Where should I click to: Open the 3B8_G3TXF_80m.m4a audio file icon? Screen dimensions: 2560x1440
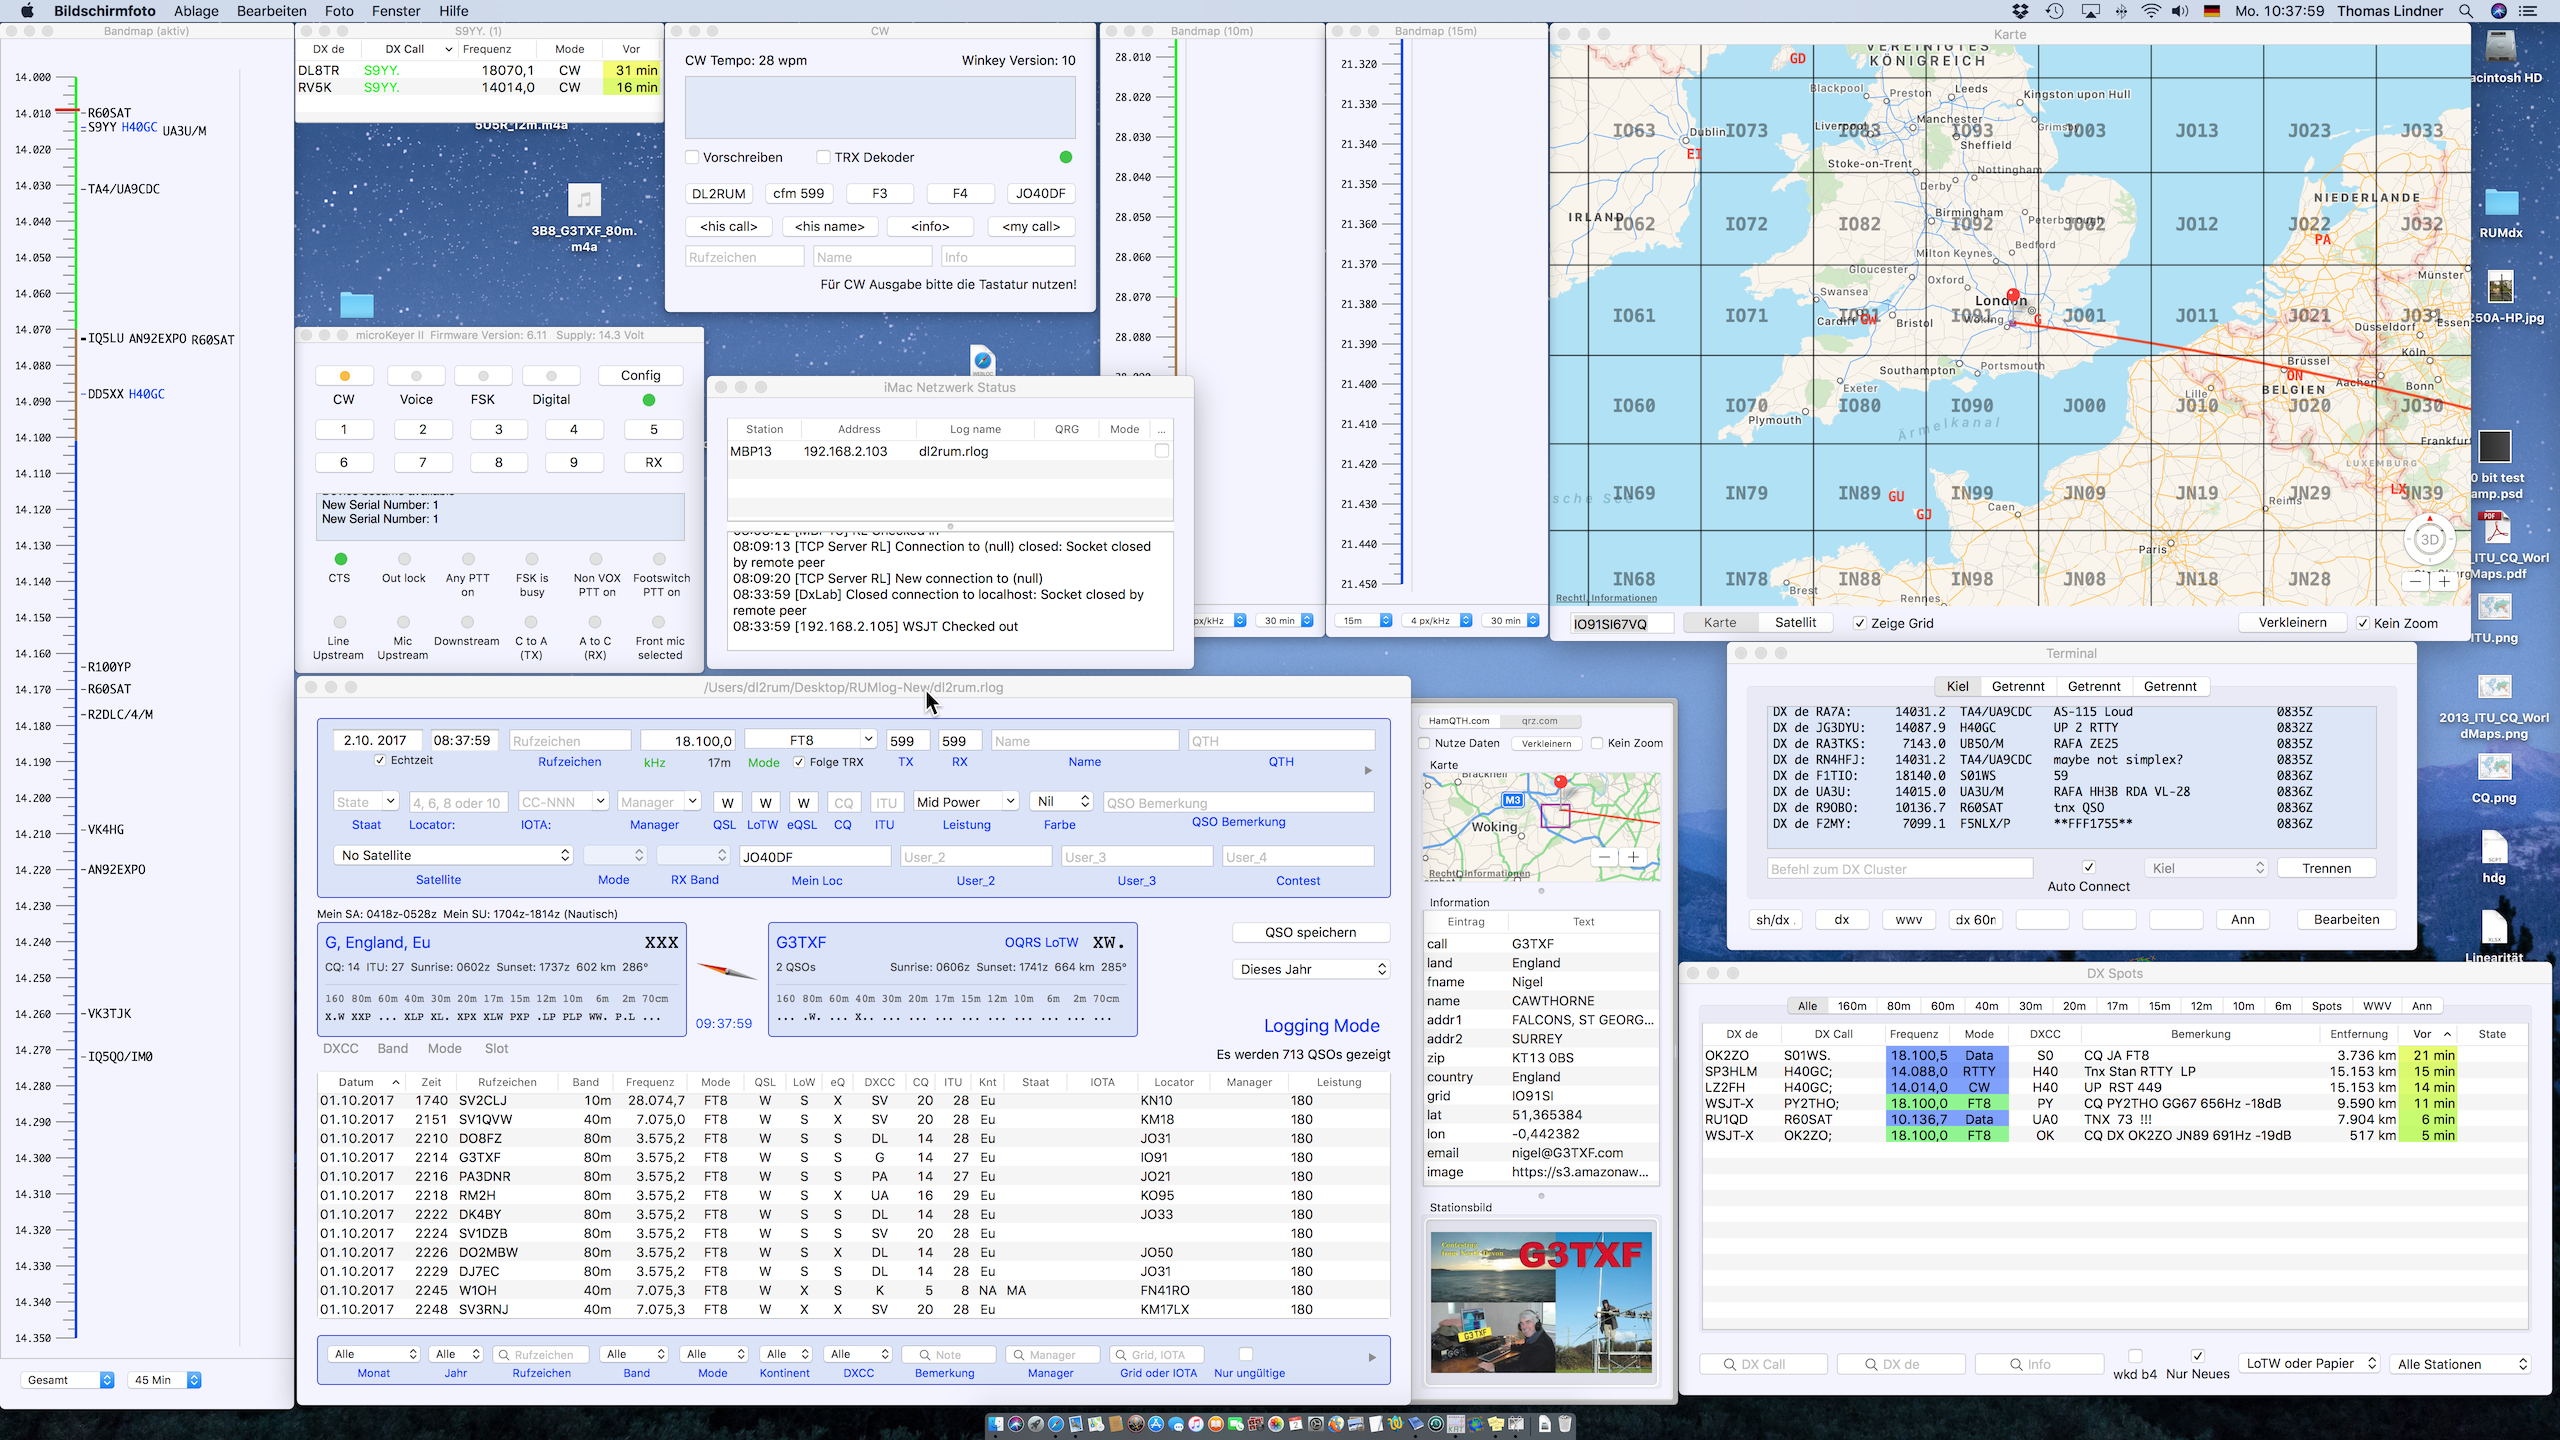click(584, 200)
